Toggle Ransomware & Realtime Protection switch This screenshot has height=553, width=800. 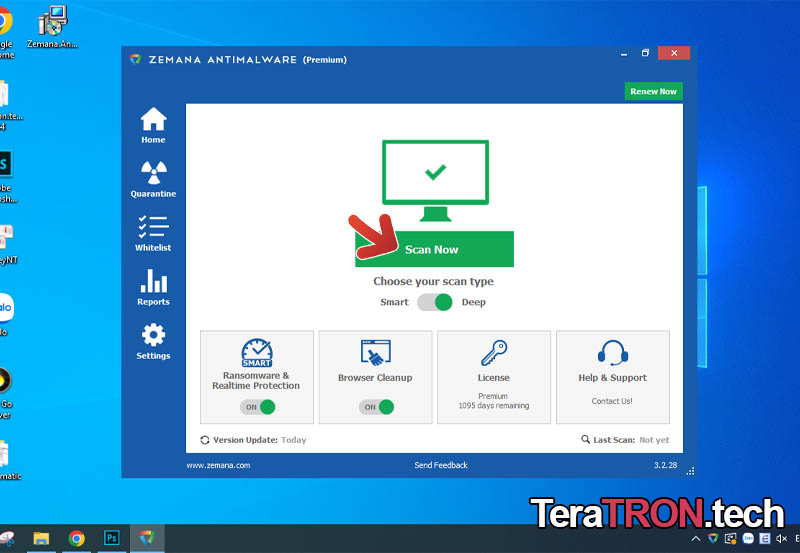(x=258, y=407)
